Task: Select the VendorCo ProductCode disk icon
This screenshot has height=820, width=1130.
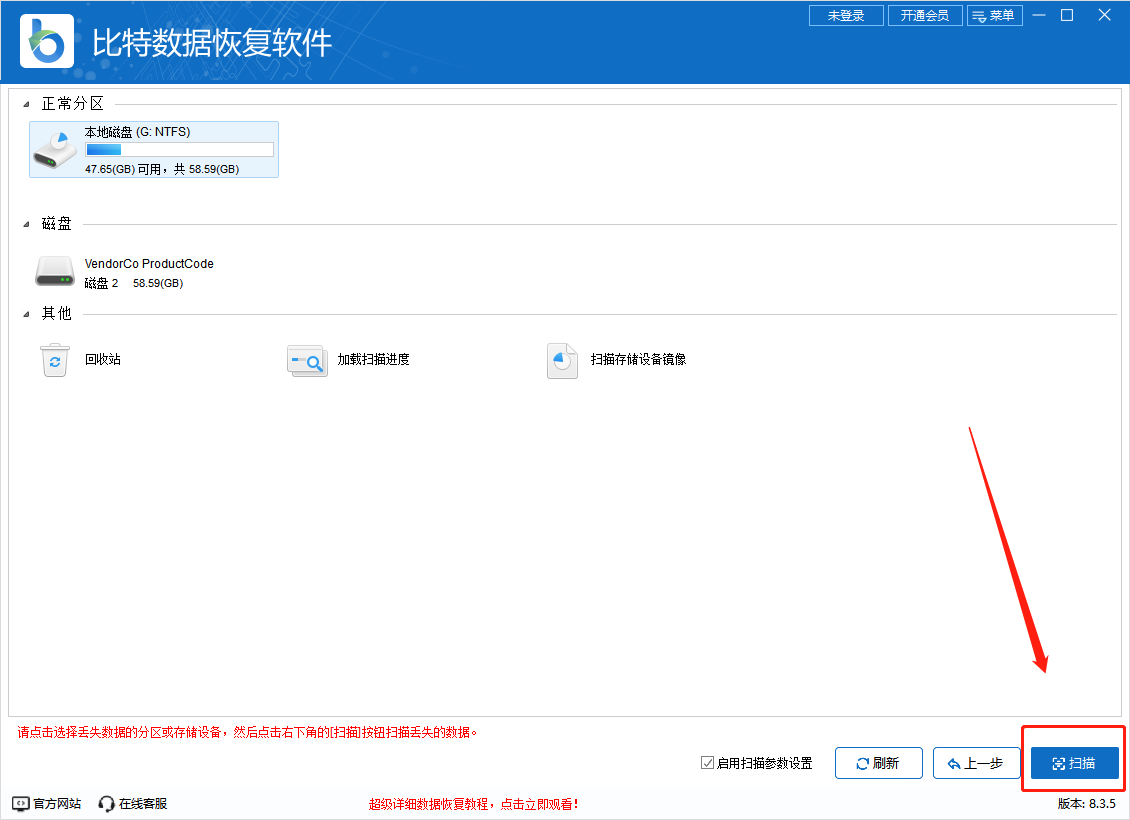Action: (55, 272)
